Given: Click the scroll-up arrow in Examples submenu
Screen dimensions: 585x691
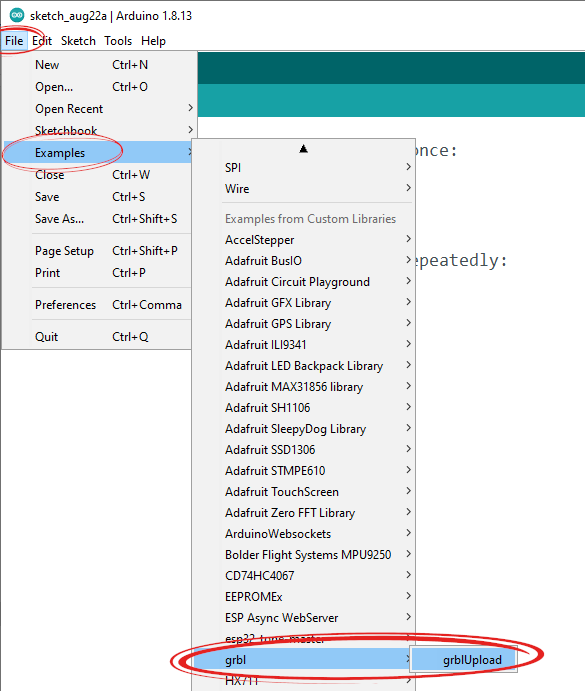Looking at the screenshot, I should [303, 149].
